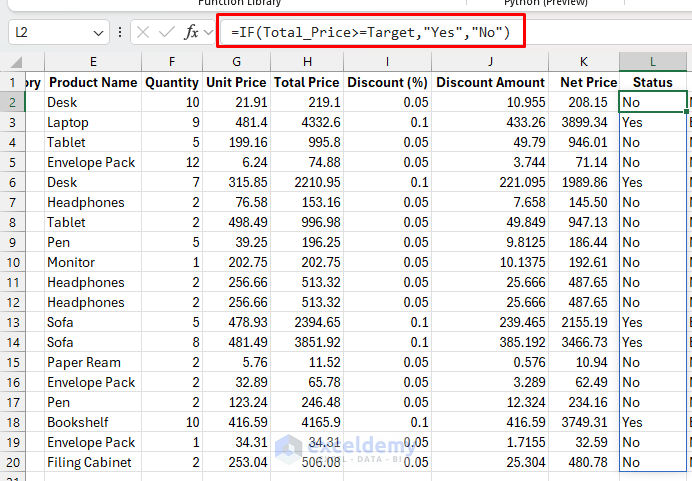Open the Name Box dropdown arrow
This screenshot has height=481, width=692.
pyautogui.click(x=98, y=33)
